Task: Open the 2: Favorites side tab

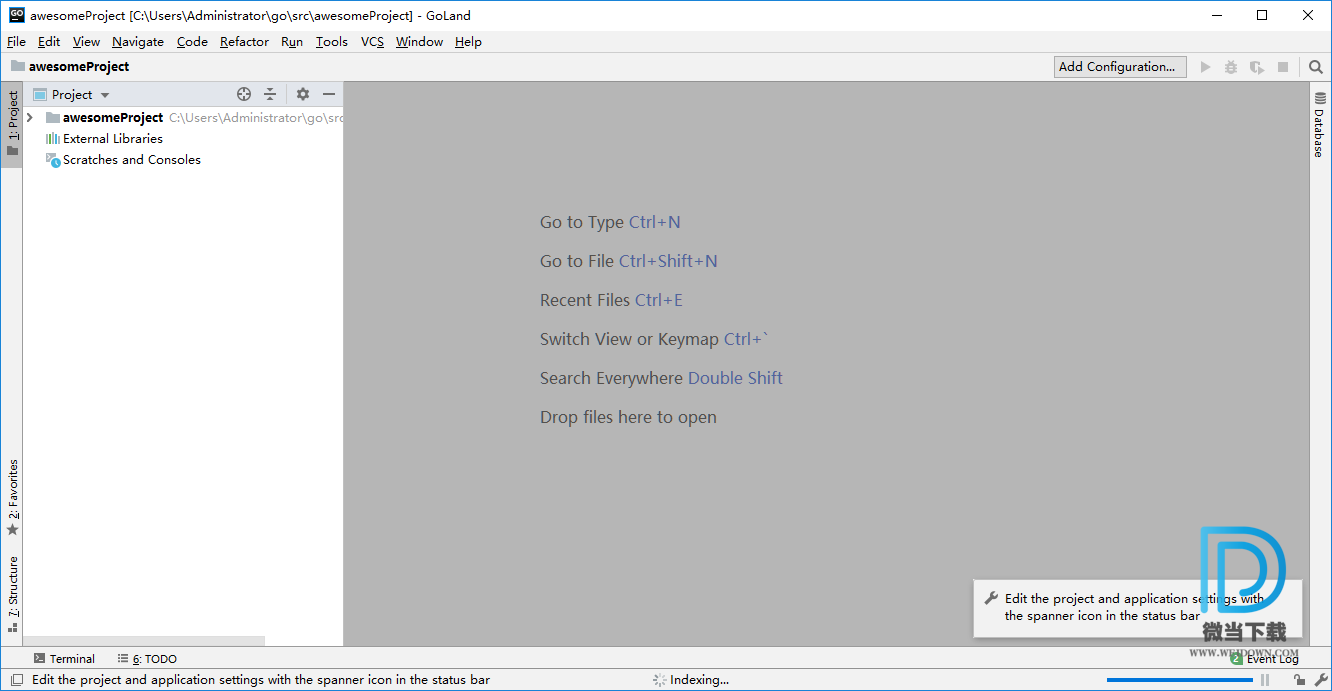Action: (12, 498)
